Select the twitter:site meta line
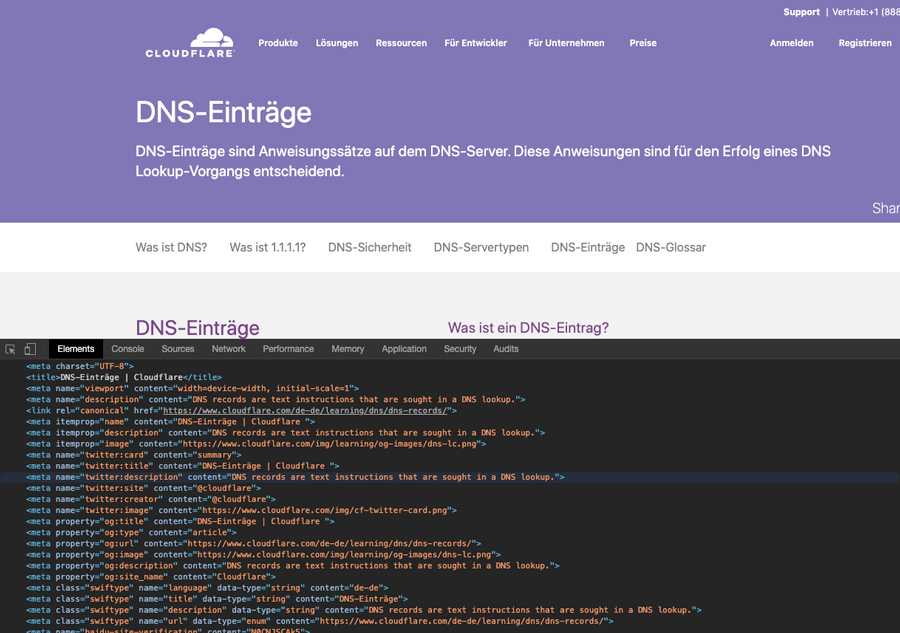 click(143, 488)
